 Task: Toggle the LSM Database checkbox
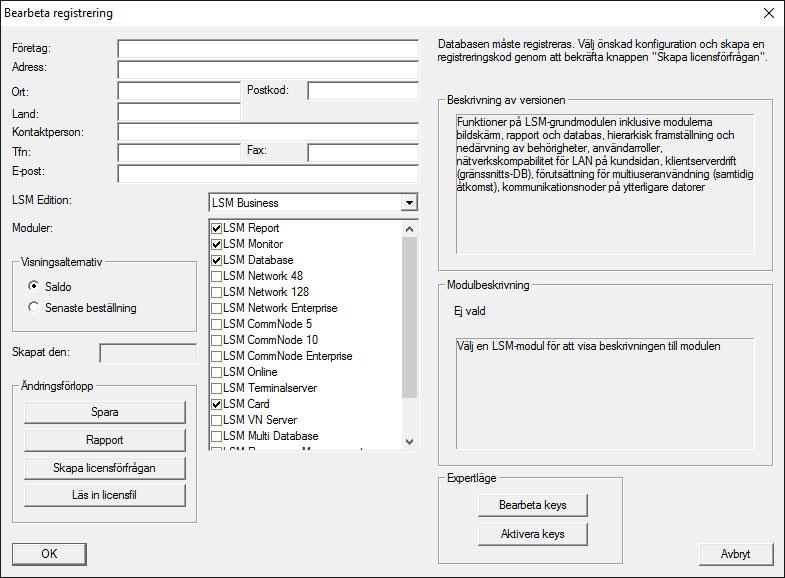tap(216, 260)
